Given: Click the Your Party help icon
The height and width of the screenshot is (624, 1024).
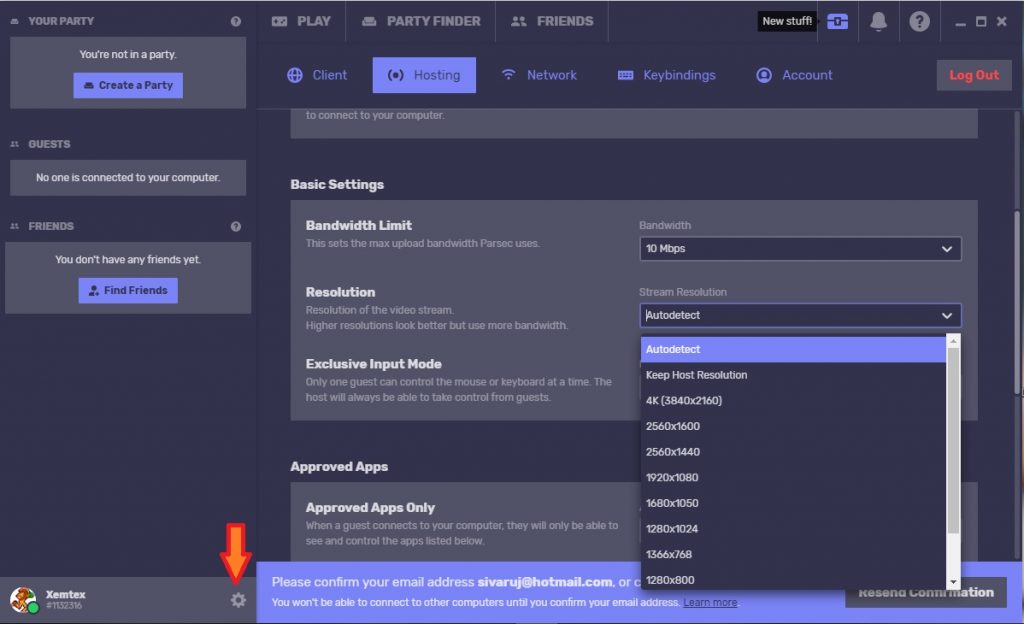Looking at the screenshot, I should (236, 22).
